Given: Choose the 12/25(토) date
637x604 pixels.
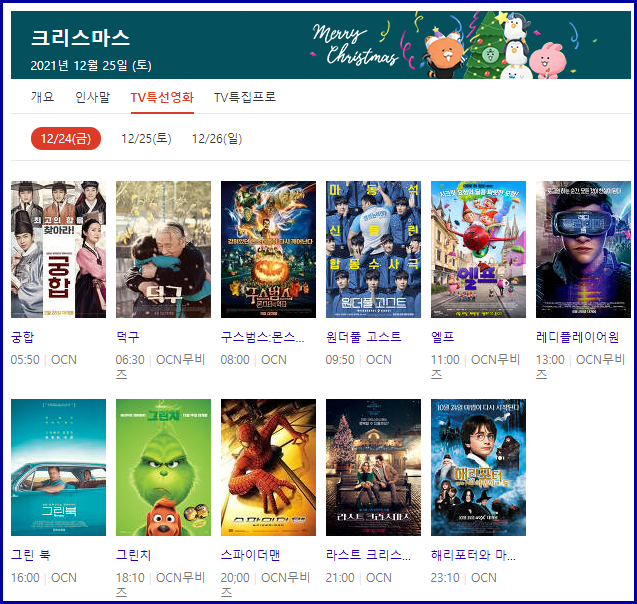Looking at the screenshot, I should tap(146, 139).
